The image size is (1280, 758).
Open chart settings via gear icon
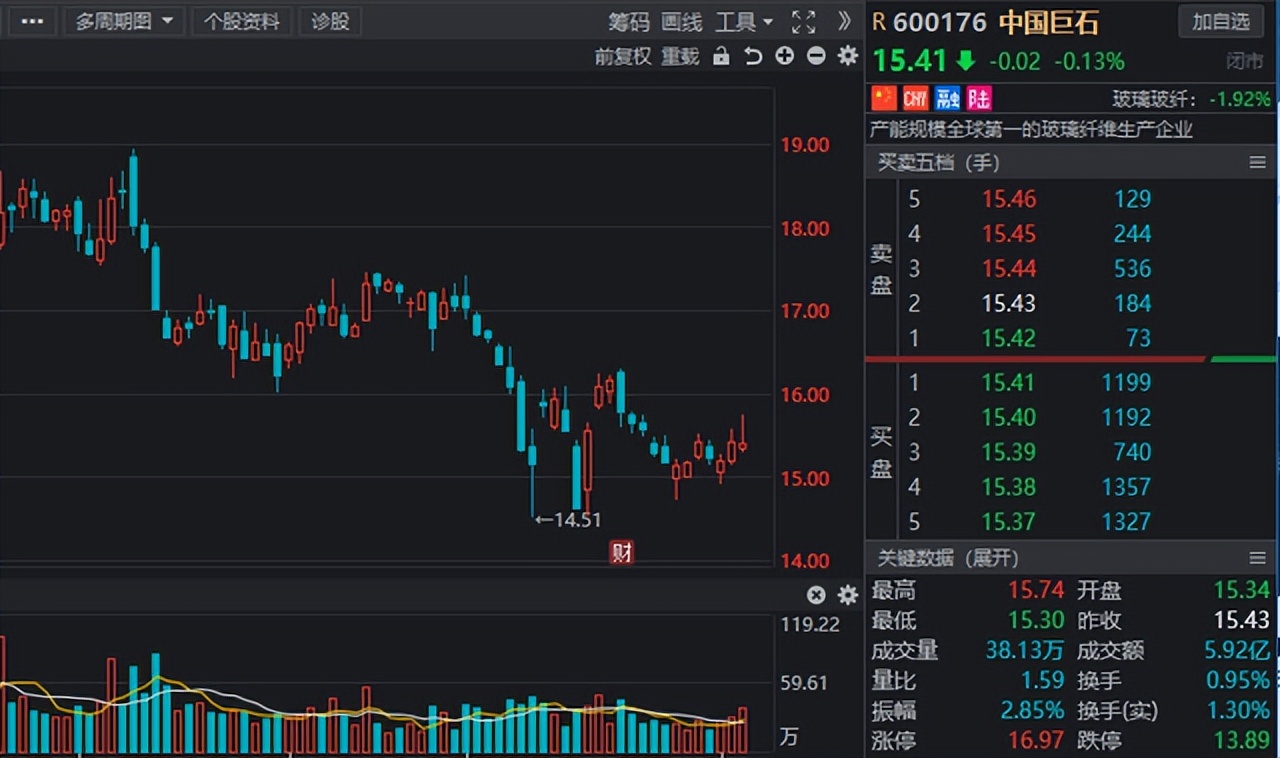[x=846, y=56]
